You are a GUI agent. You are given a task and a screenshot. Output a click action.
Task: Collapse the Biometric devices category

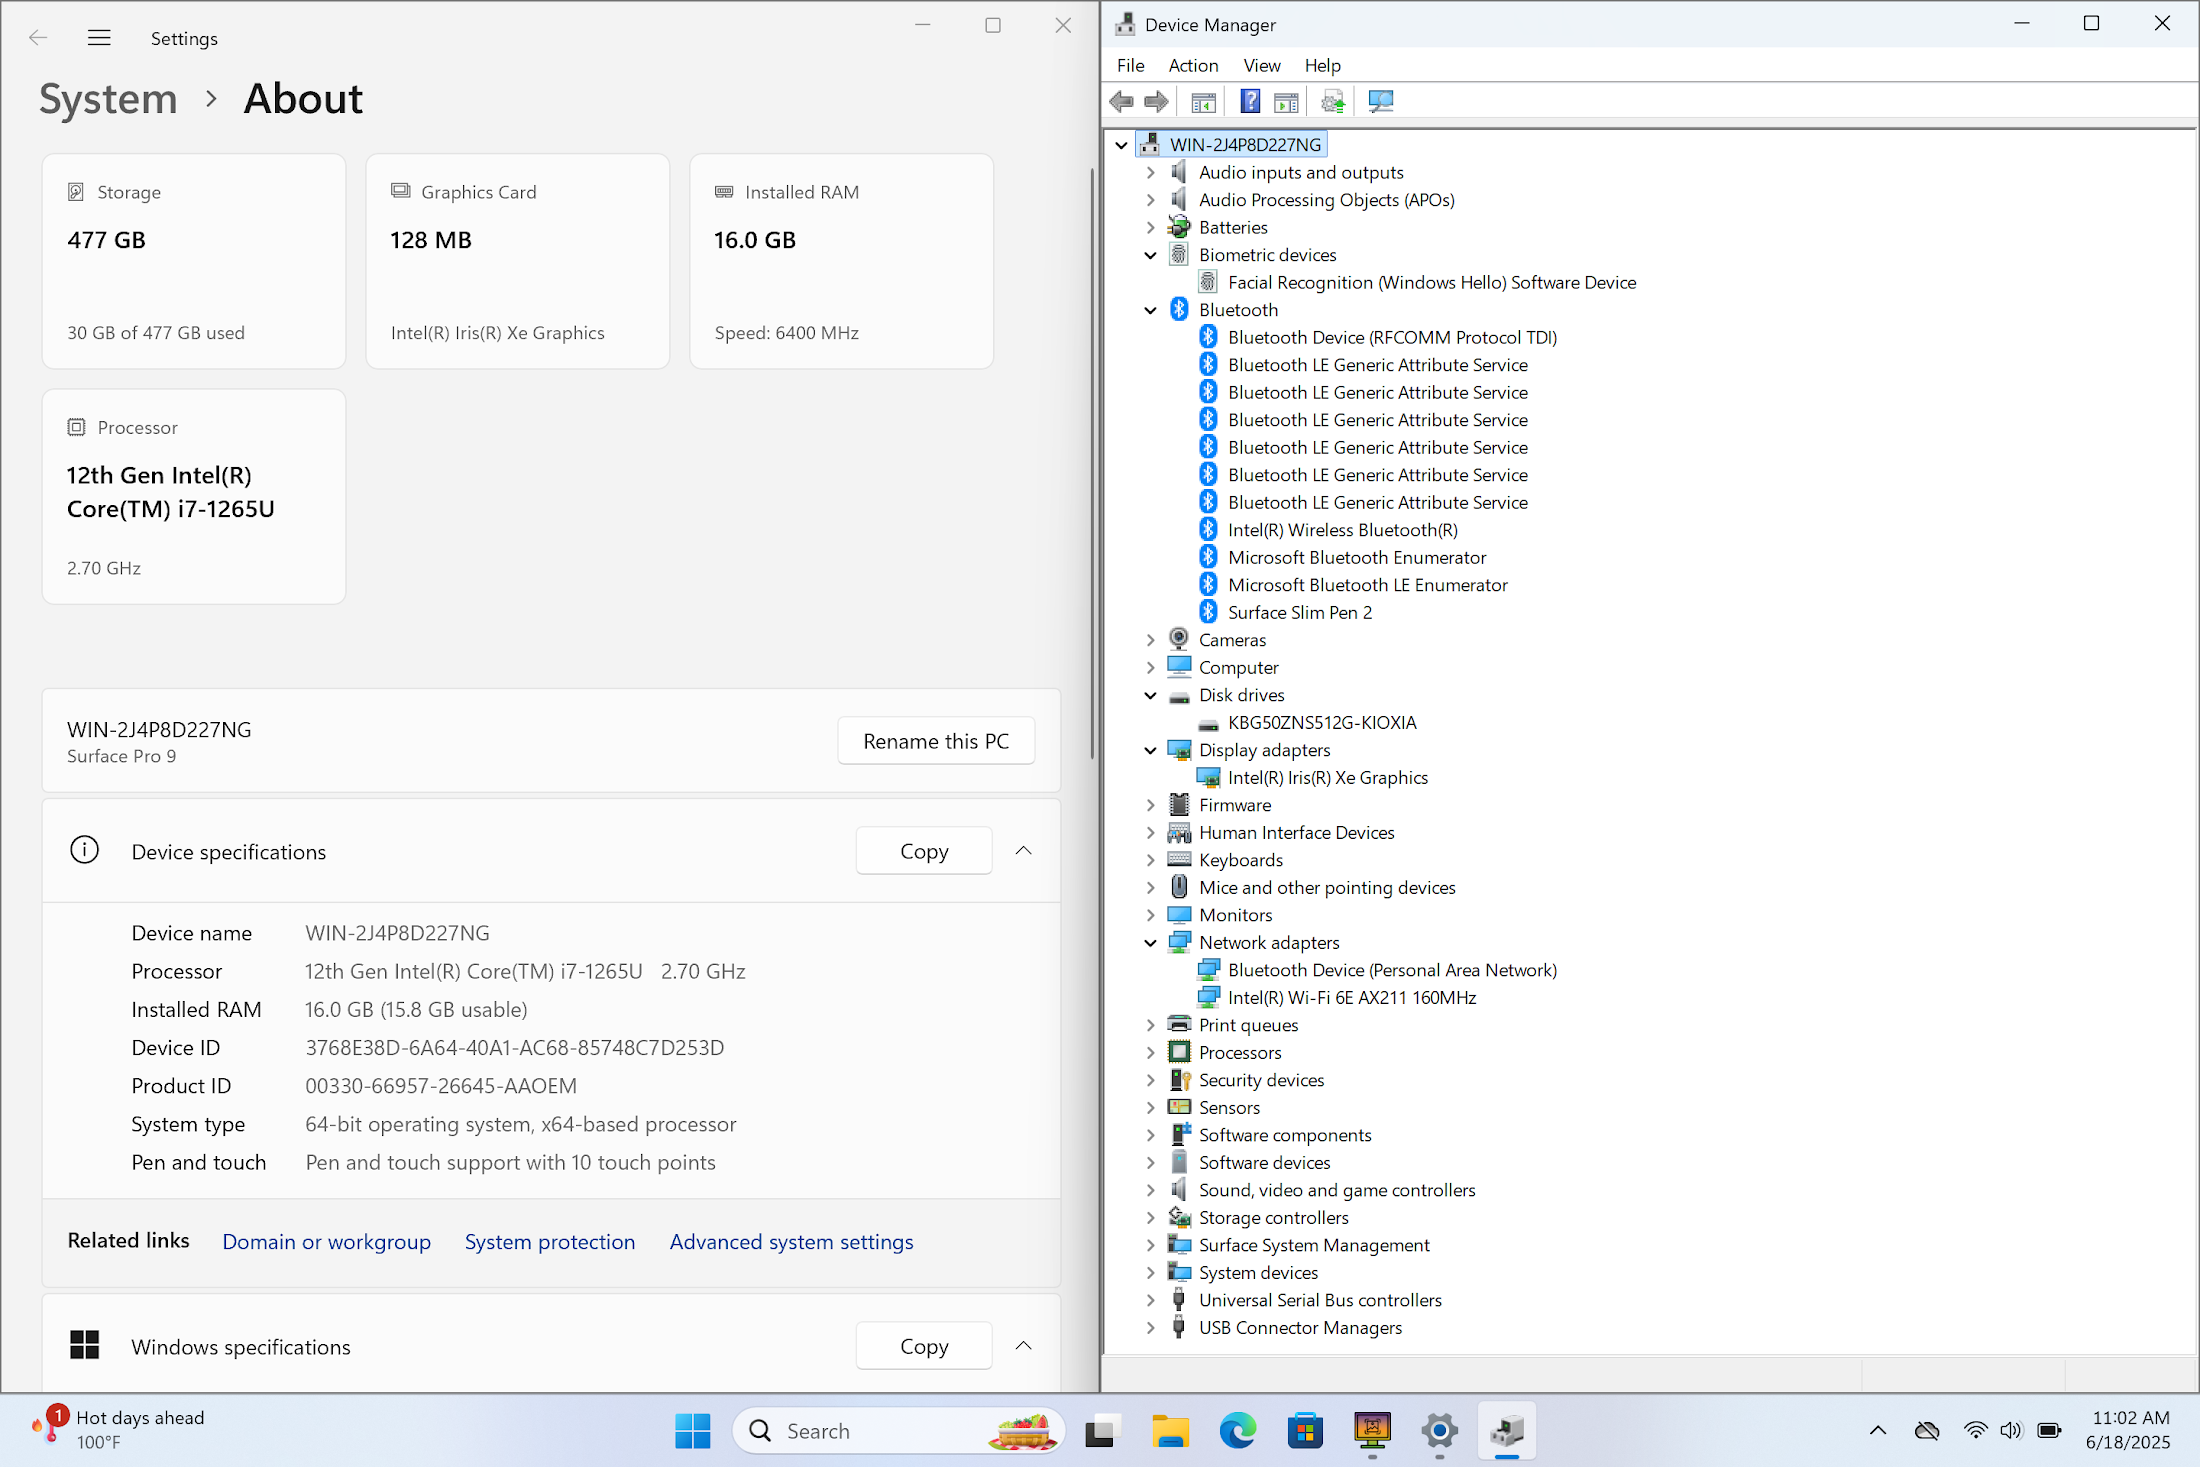1150,255
